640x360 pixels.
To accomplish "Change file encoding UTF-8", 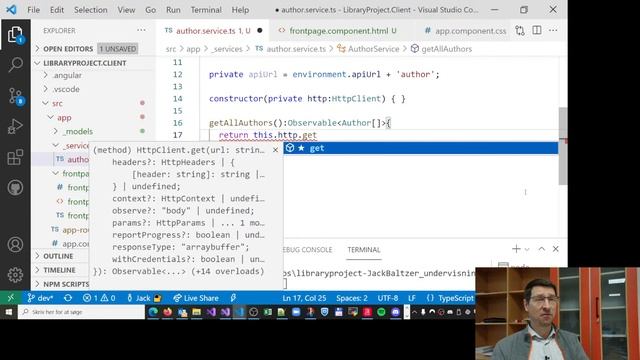I will pyautogui.click(x=388, y=298).
